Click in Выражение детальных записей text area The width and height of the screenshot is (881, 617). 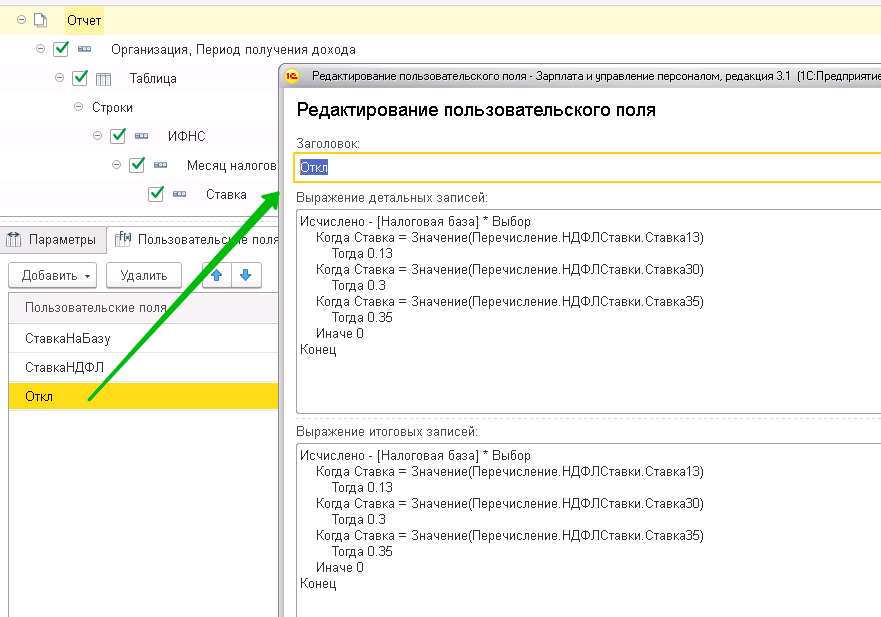click(589, 312)
